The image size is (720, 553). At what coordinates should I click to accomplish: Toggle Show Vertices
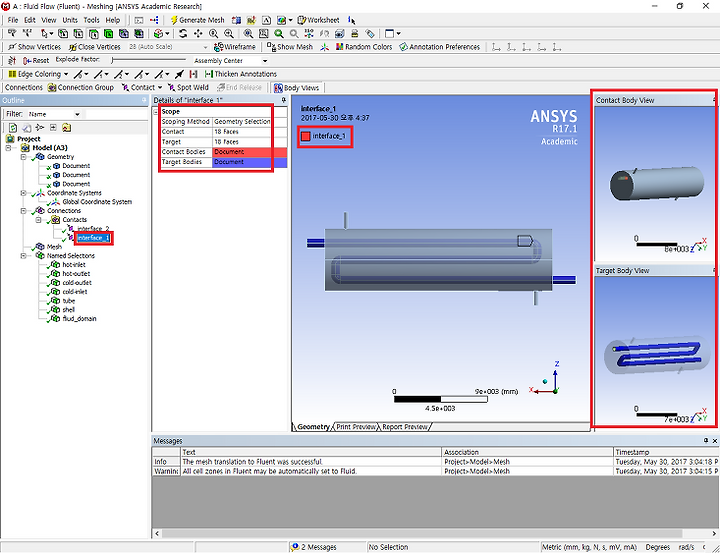(x=35, y=47)
